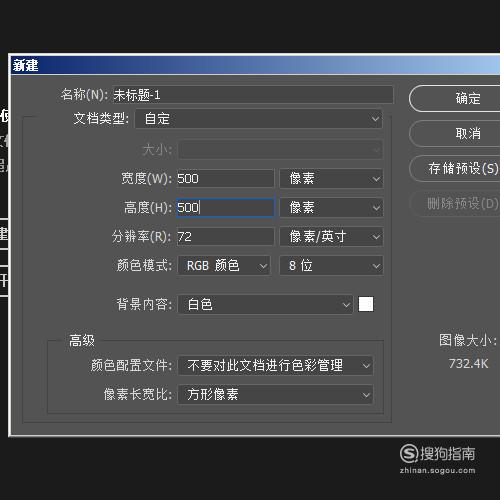Open the 颜色配置文件 dropdown
The height and width of the screenshot is (500, 500).
coord(275,365)
